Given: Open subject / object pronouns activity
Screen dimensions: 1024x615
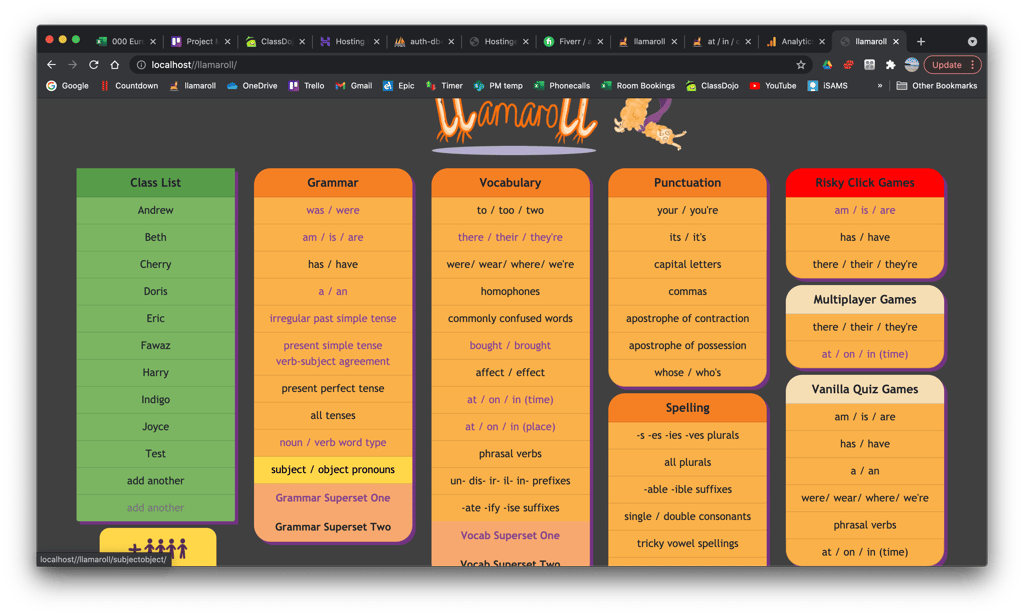Looking at the screenshot, I should (x=333, y=469).
